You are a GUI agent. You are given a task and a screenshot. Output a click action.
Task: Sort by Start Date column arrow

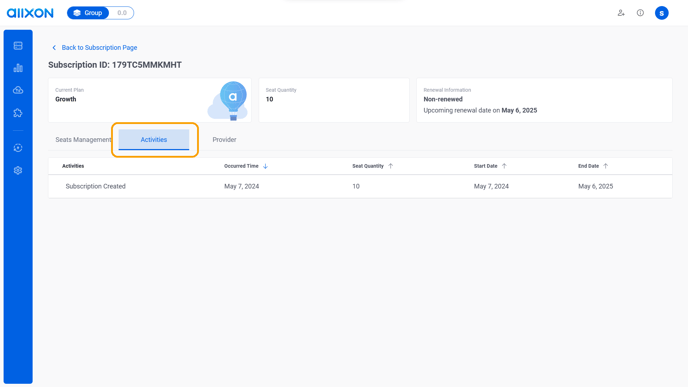click(504, 166)
